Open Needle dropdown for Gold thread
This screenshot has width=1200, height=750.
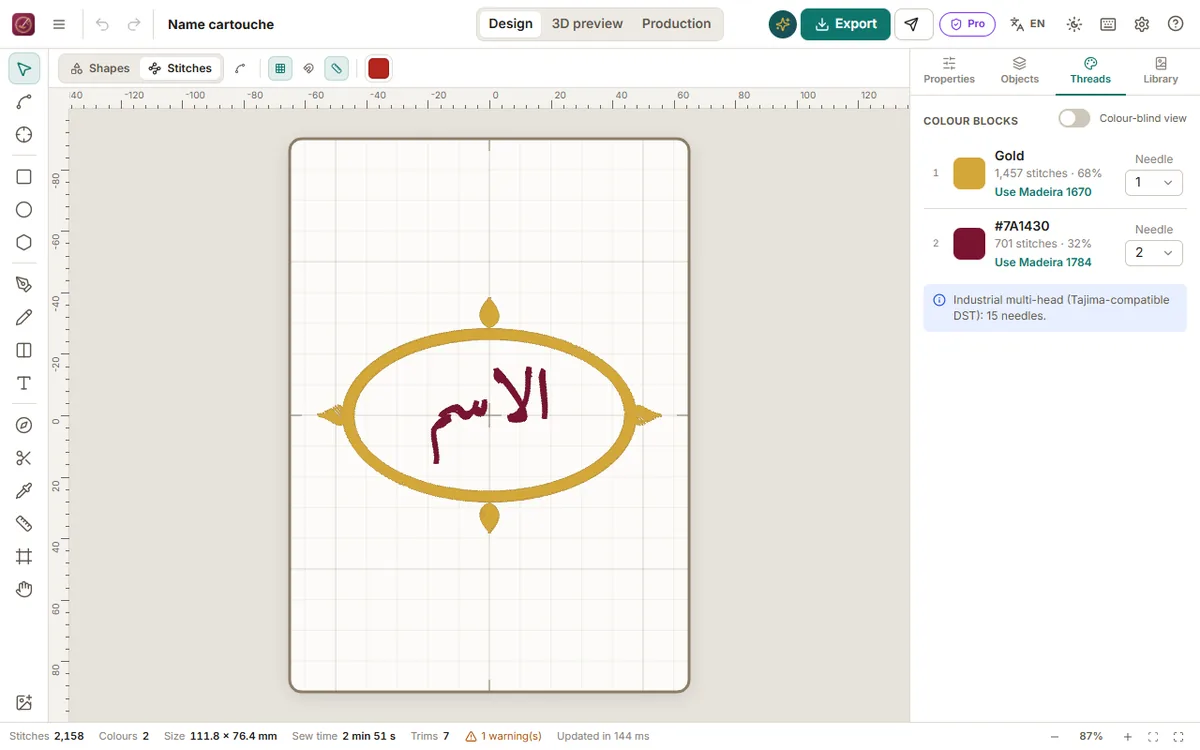pyautogui.click(x=1154, y=183)
